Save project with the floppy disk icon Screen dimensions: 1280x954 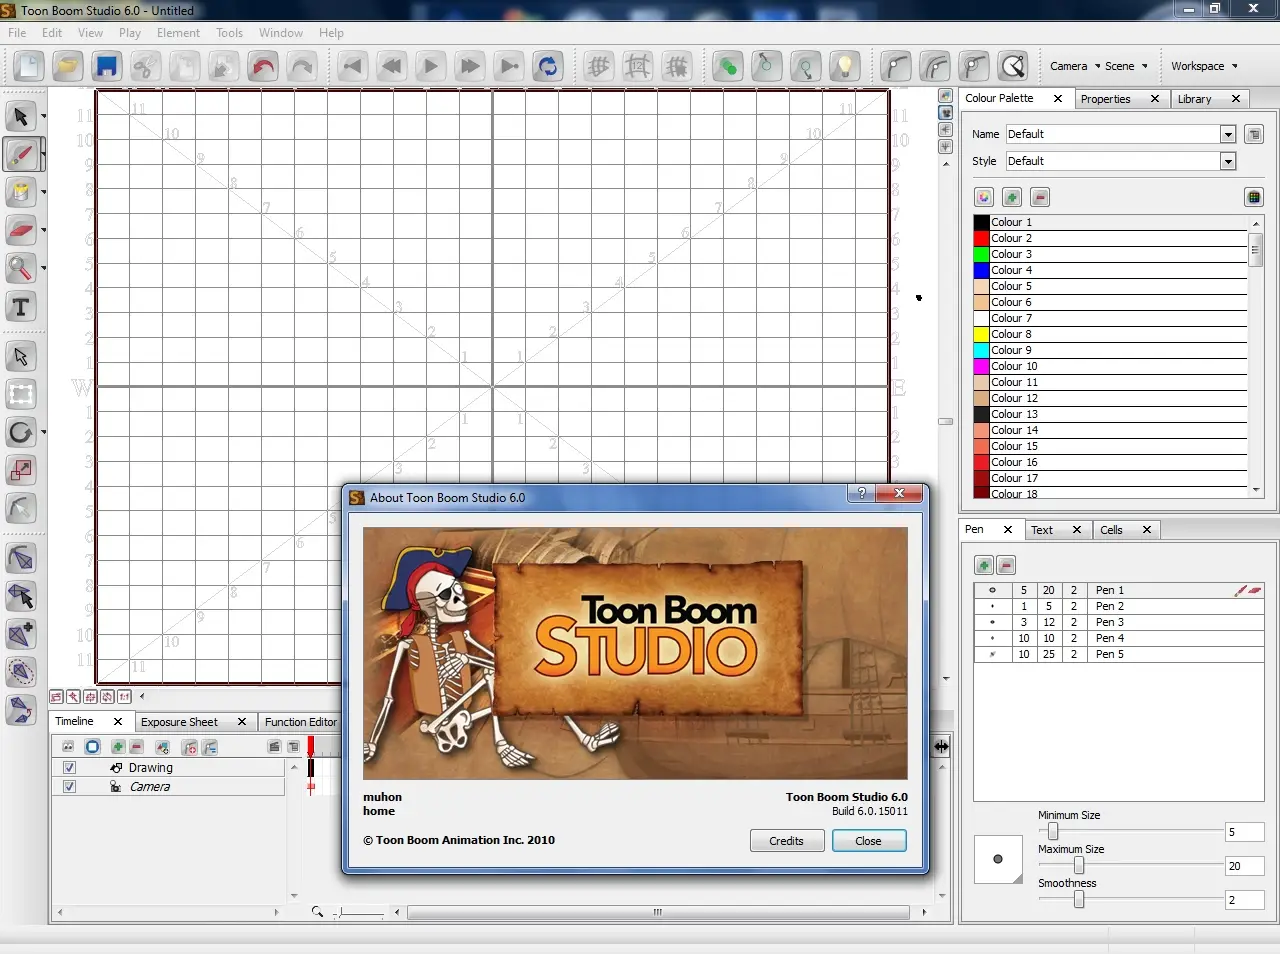coord(106,67)
